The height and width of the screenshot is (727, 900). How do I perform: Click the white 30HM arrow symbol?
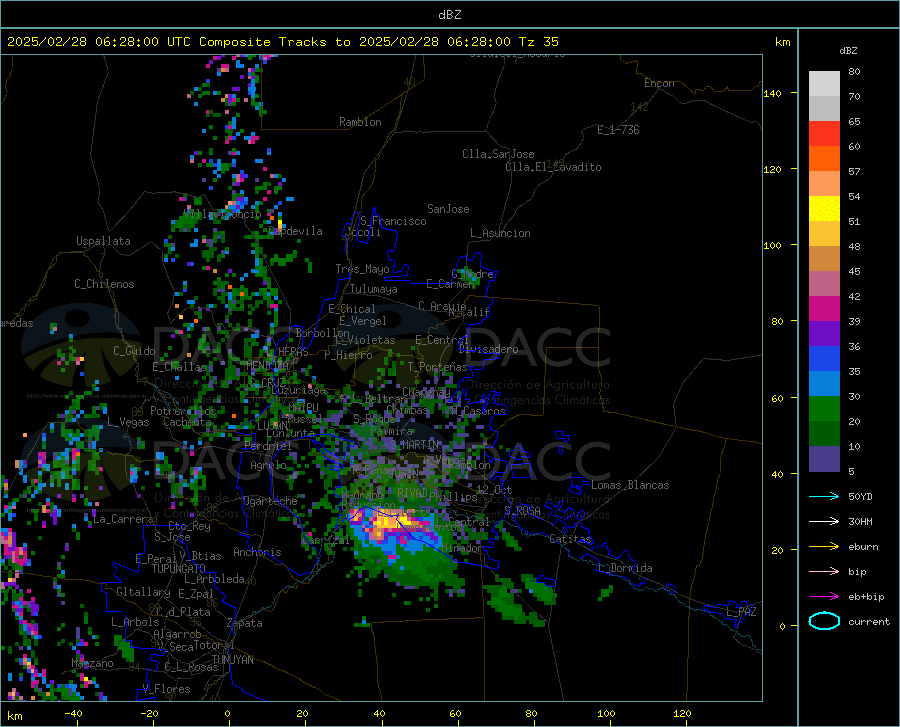click(x=824, y=522)
